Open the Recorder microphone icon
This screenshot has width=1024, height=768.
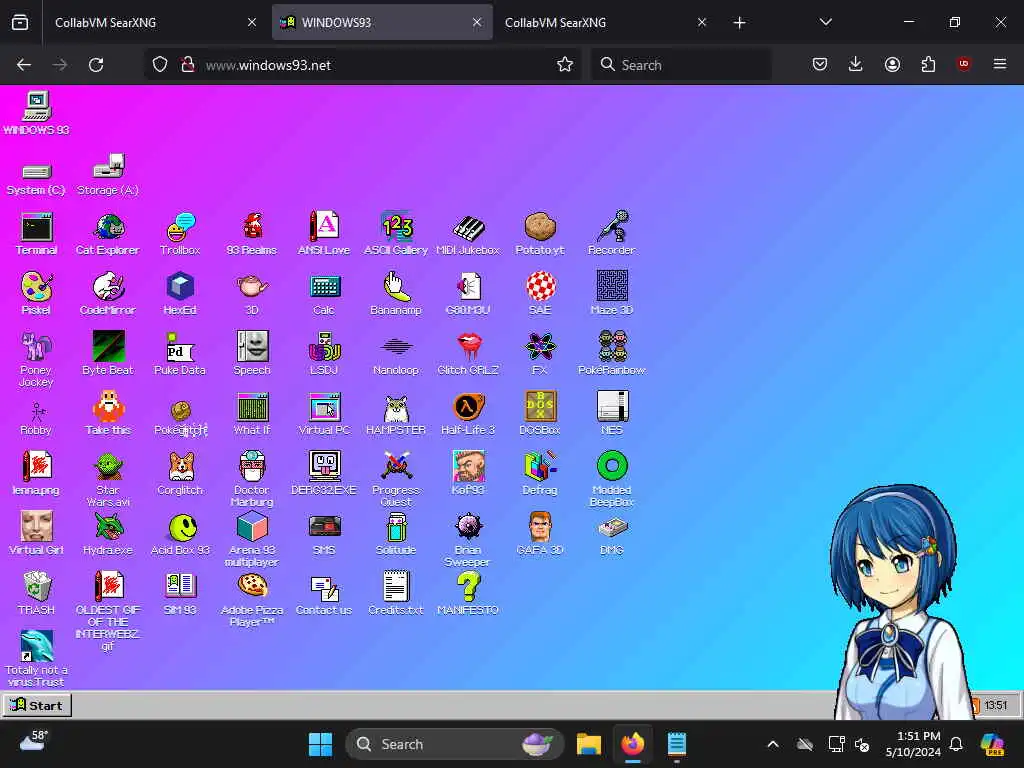tap(612, 233)
